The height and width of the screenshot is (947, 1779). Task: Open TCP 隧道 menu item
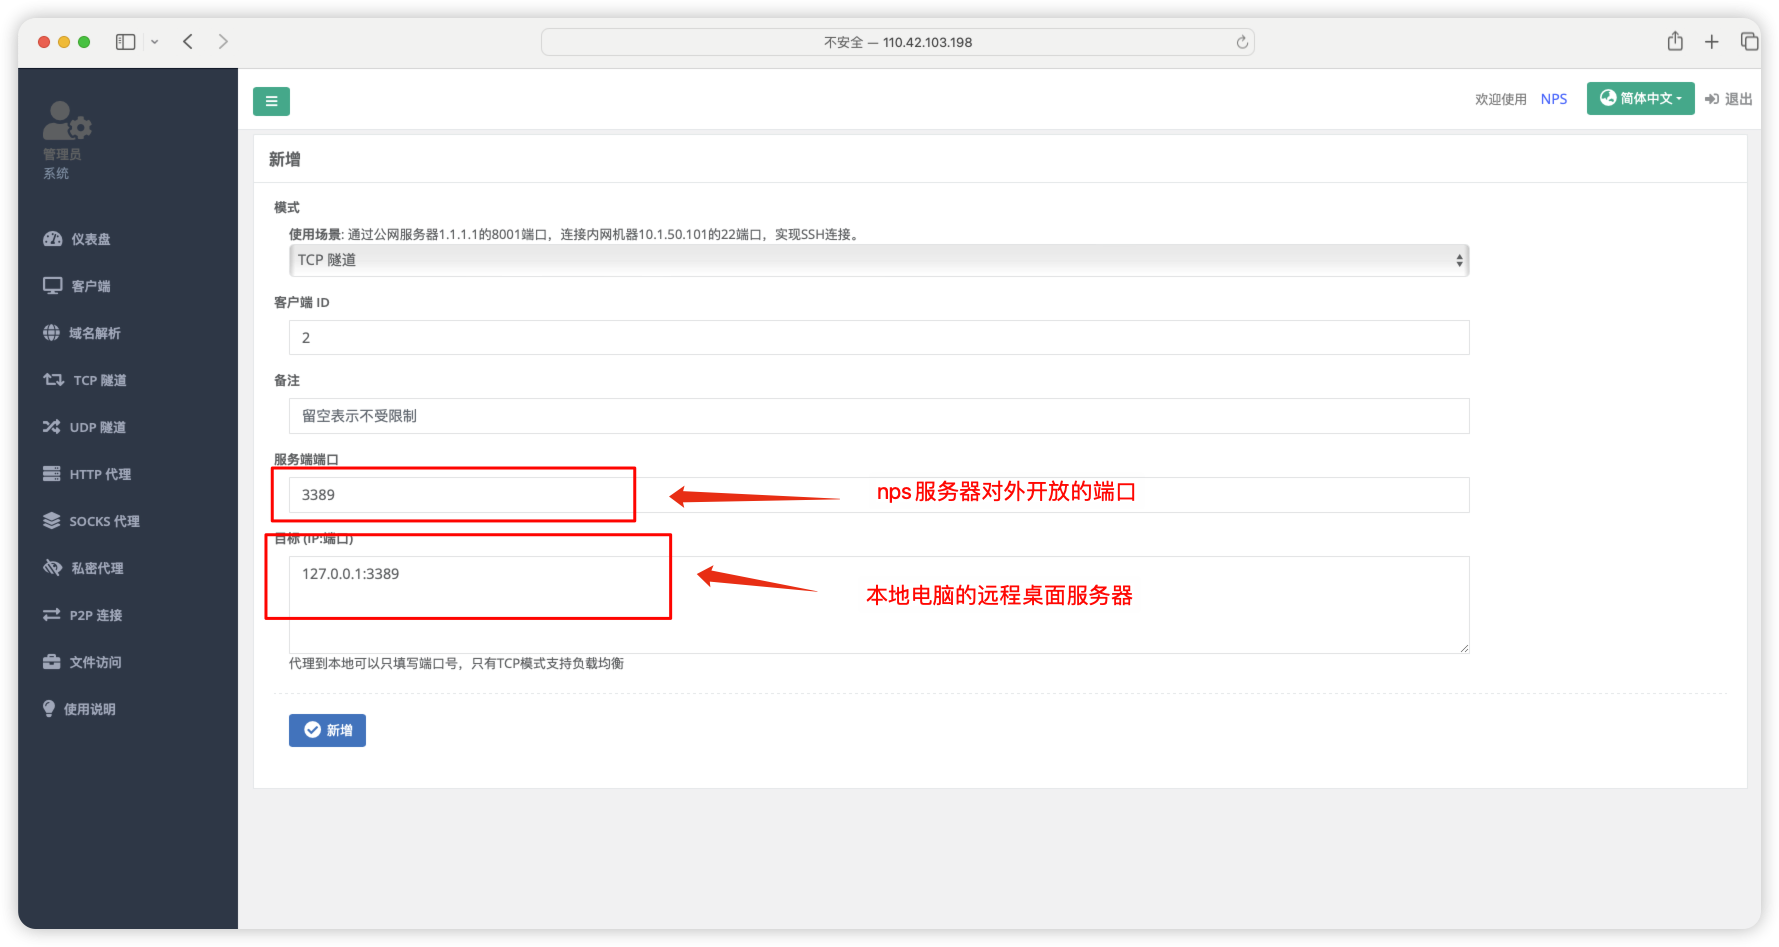tap(100, 380)
